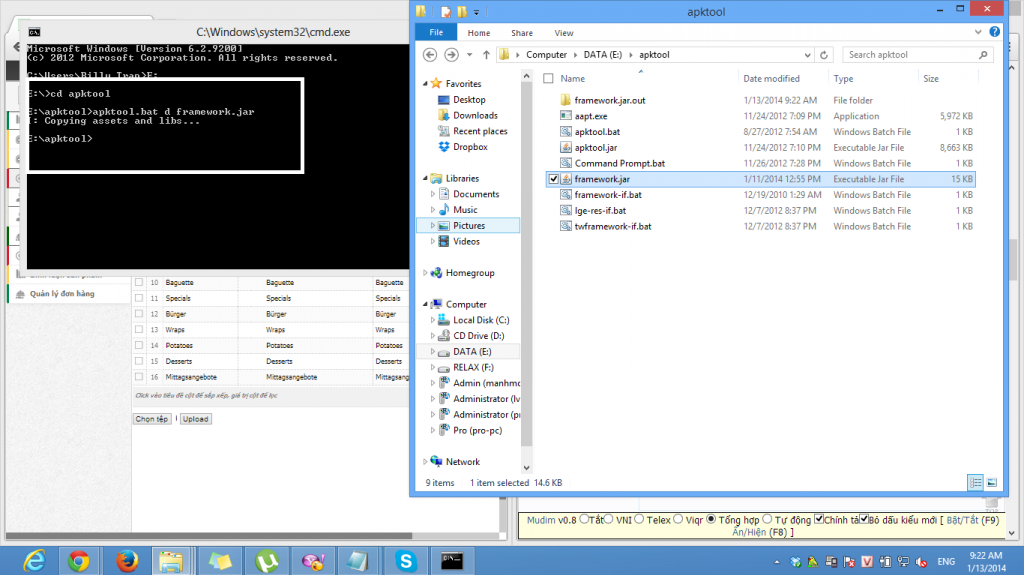Launch Firefox from taskbar
The height and width of the screenshot is (575, 1024).
[127, 561]
